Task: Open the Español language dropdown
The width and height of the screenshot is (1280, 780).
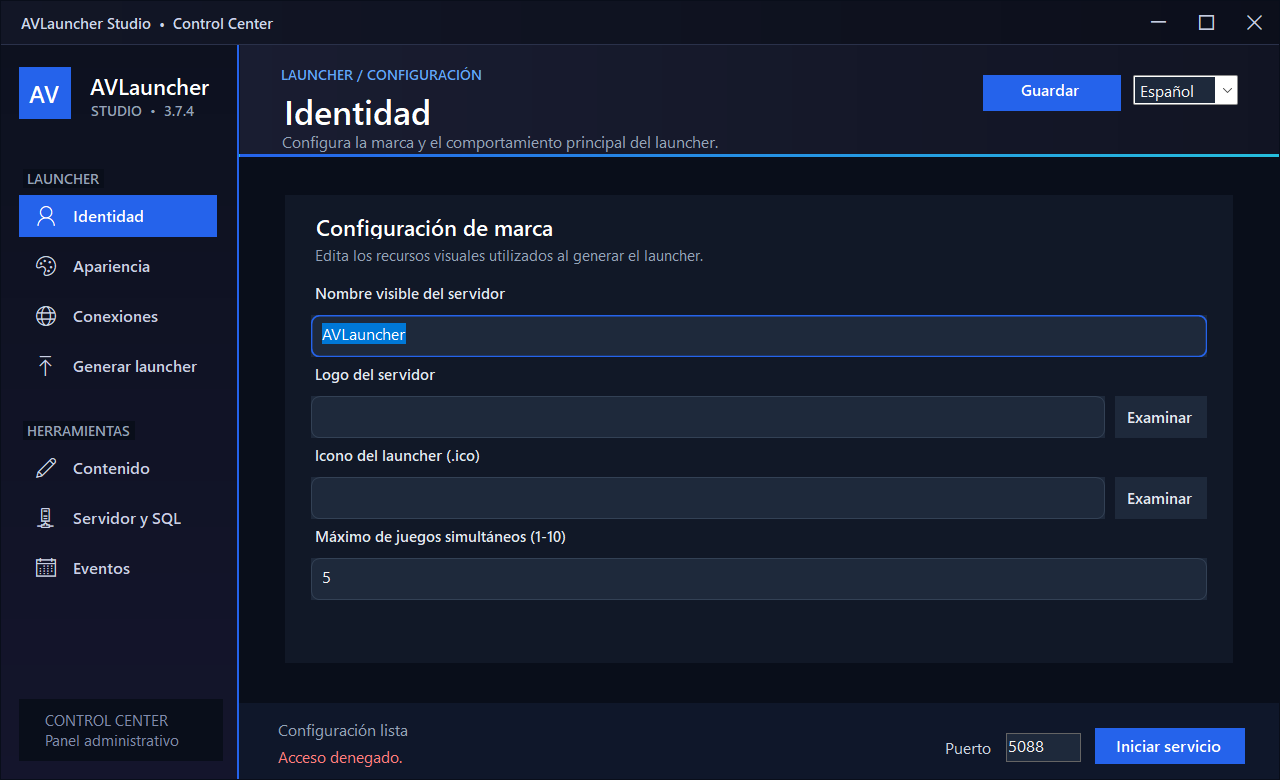Action: coord(1185,90)
